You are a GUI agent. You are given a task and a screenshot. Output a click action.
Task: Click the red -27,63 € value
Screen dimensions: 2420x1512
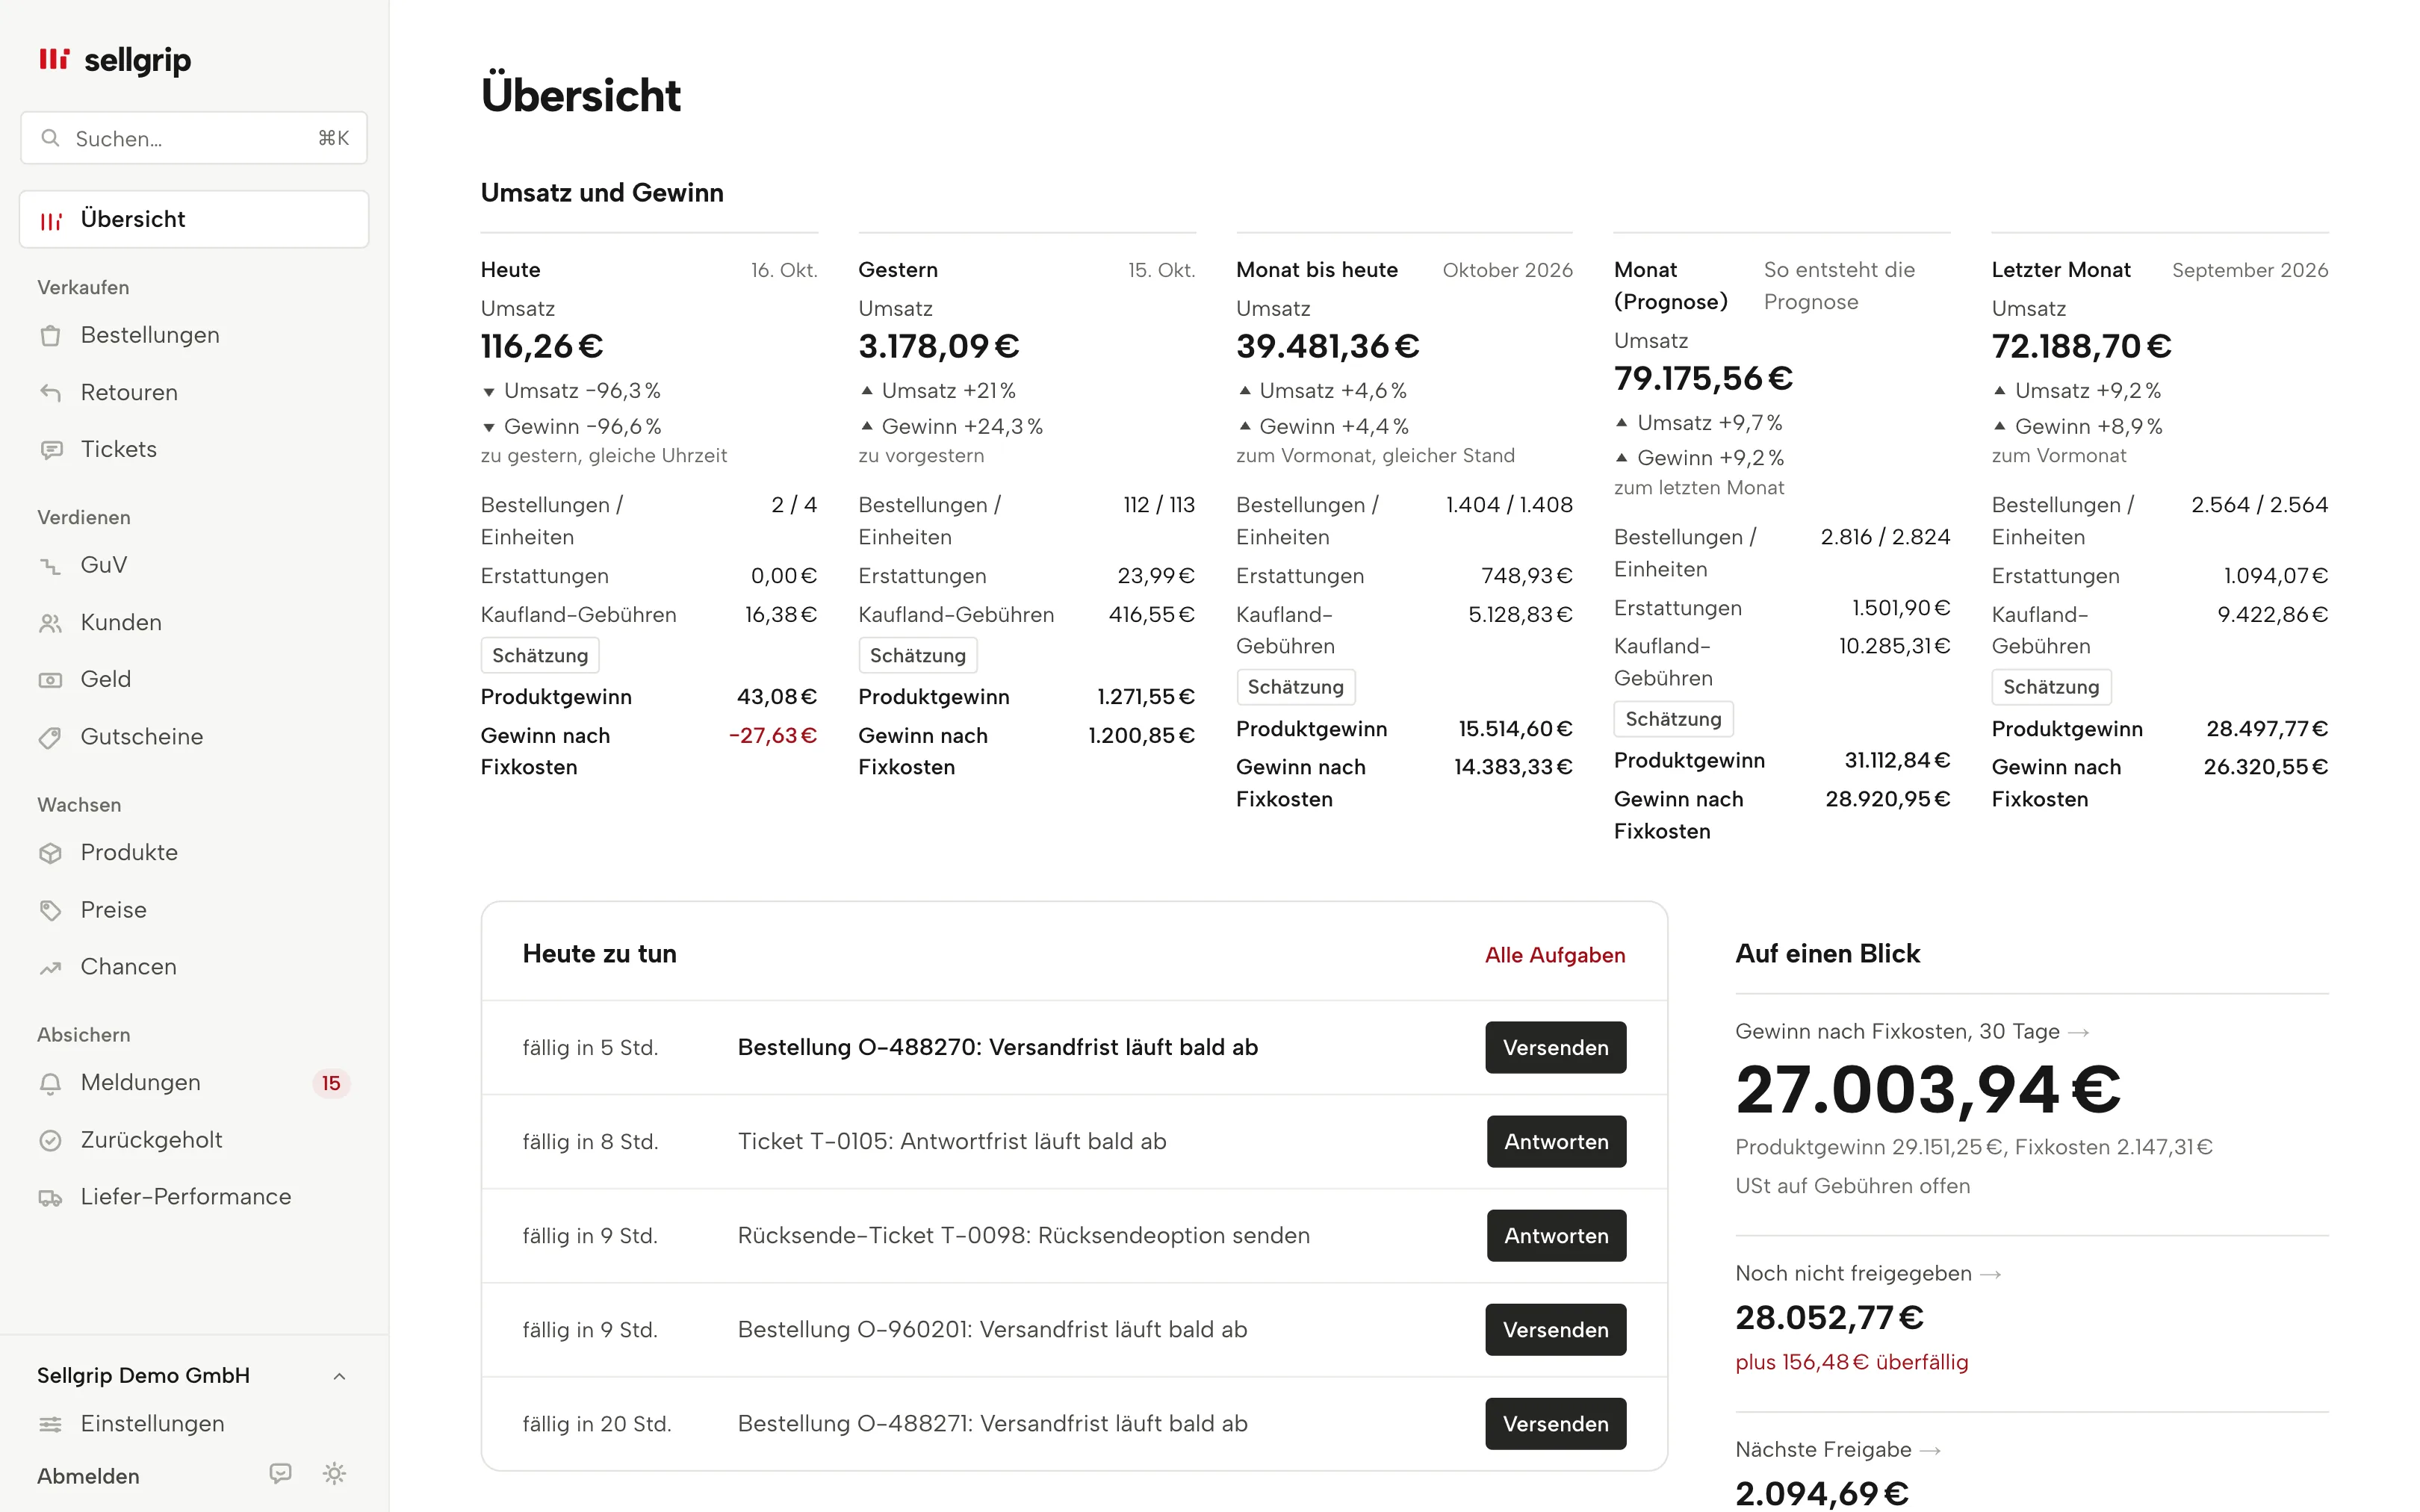[773, 736]
